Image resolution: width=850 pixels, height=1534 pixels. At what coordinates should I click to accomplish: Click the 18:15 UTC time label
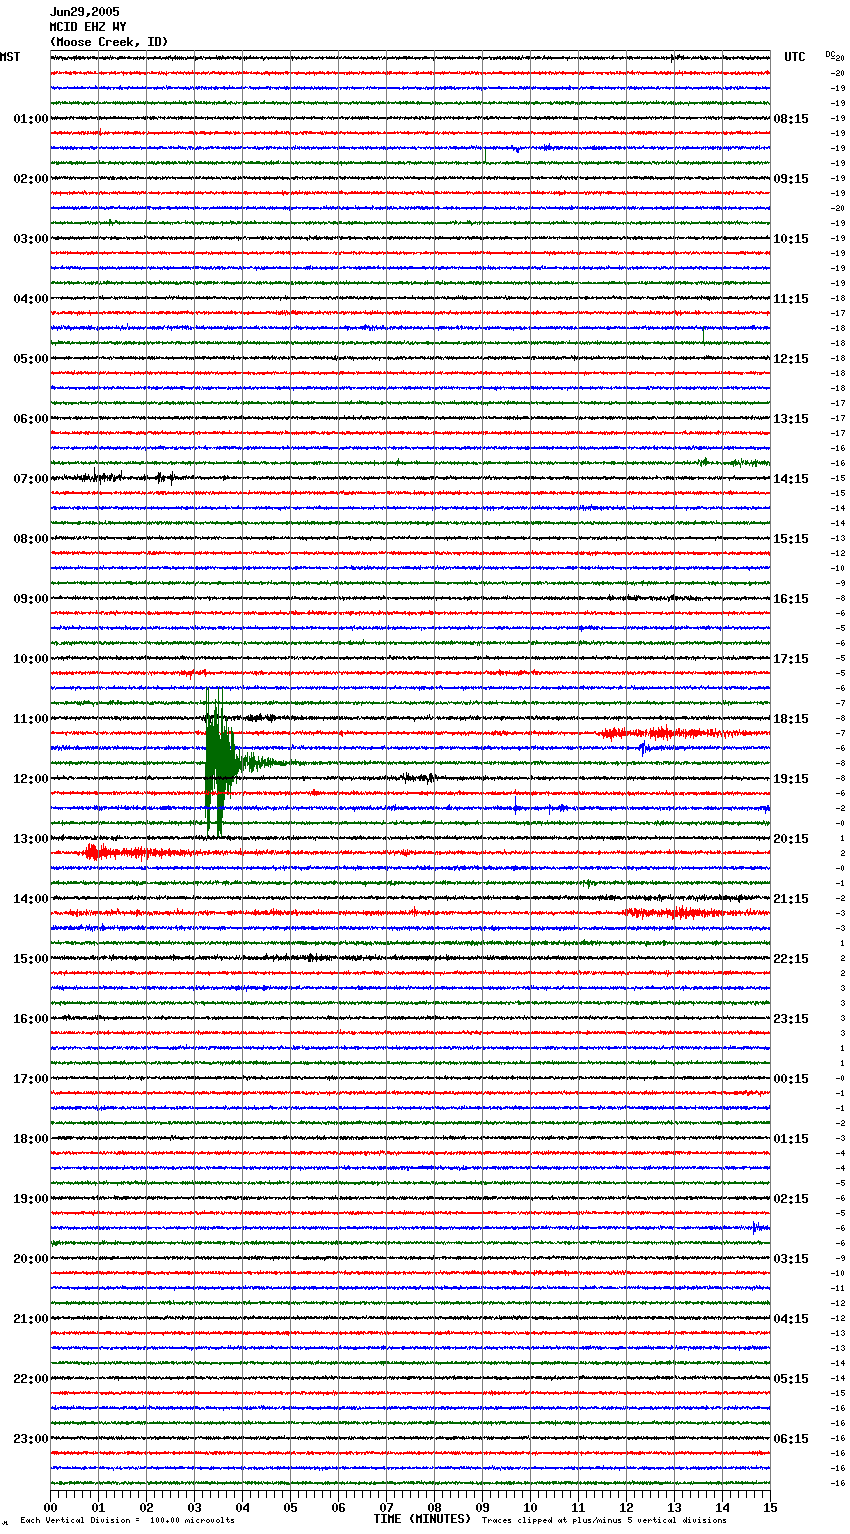(791, 719)
